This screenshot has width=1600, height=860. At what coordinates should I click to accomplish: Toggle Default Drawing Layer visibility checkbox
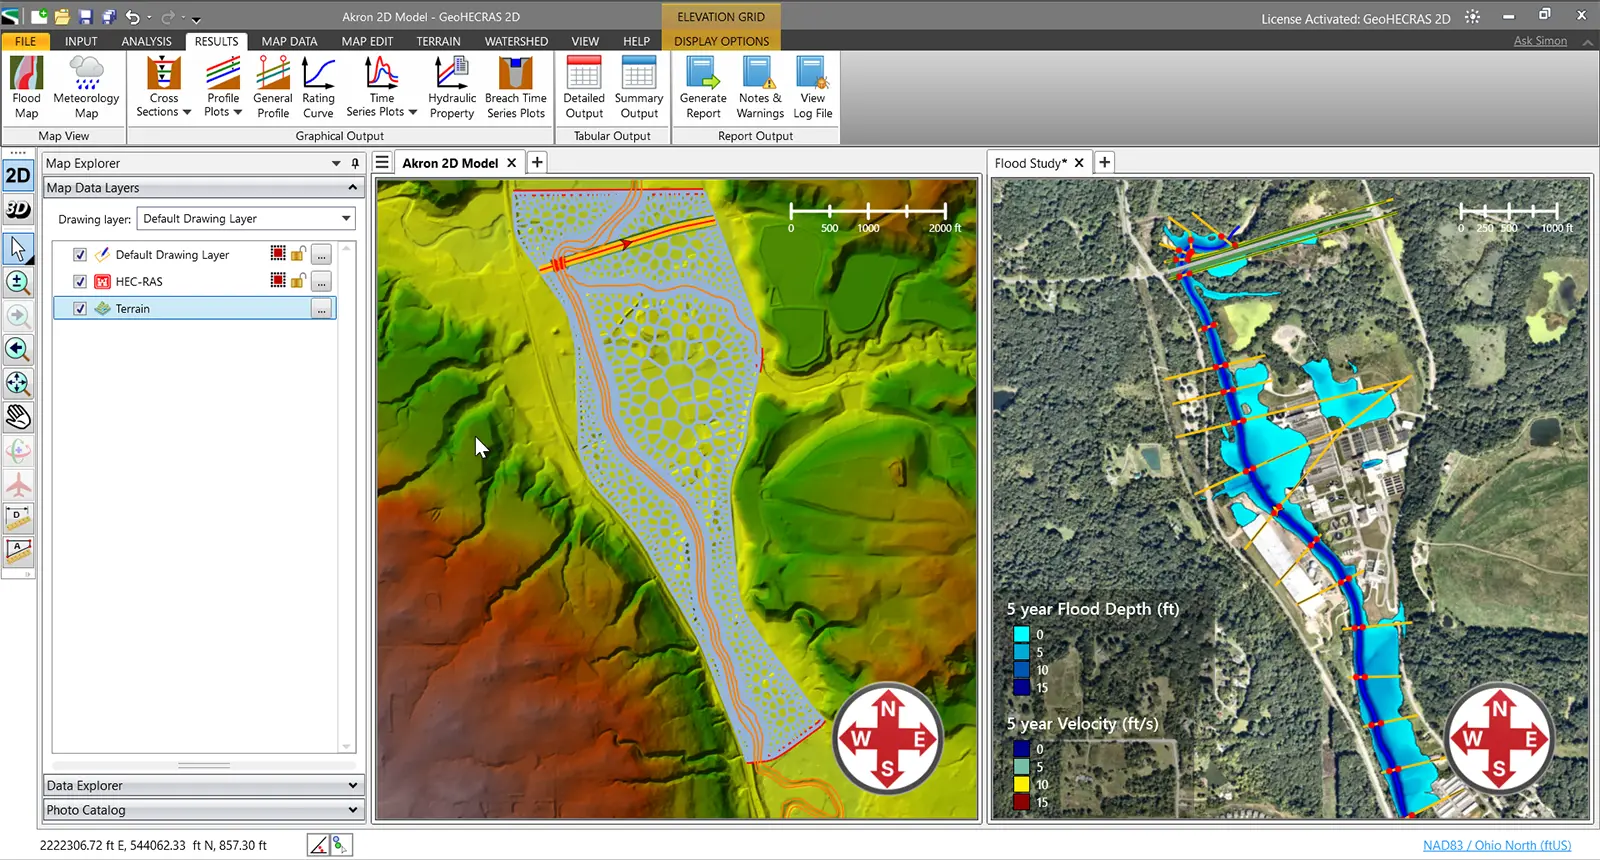click(x=80, y=255)
